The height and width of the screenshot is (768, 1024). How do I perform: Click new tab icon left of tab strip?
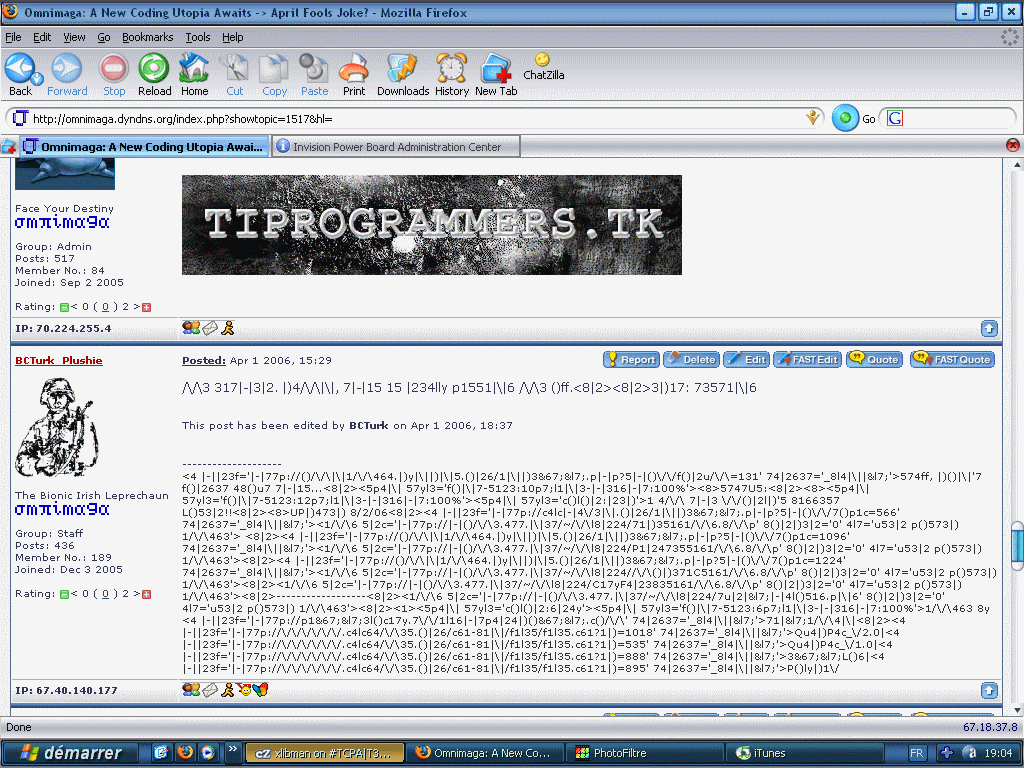click(8, 147)
